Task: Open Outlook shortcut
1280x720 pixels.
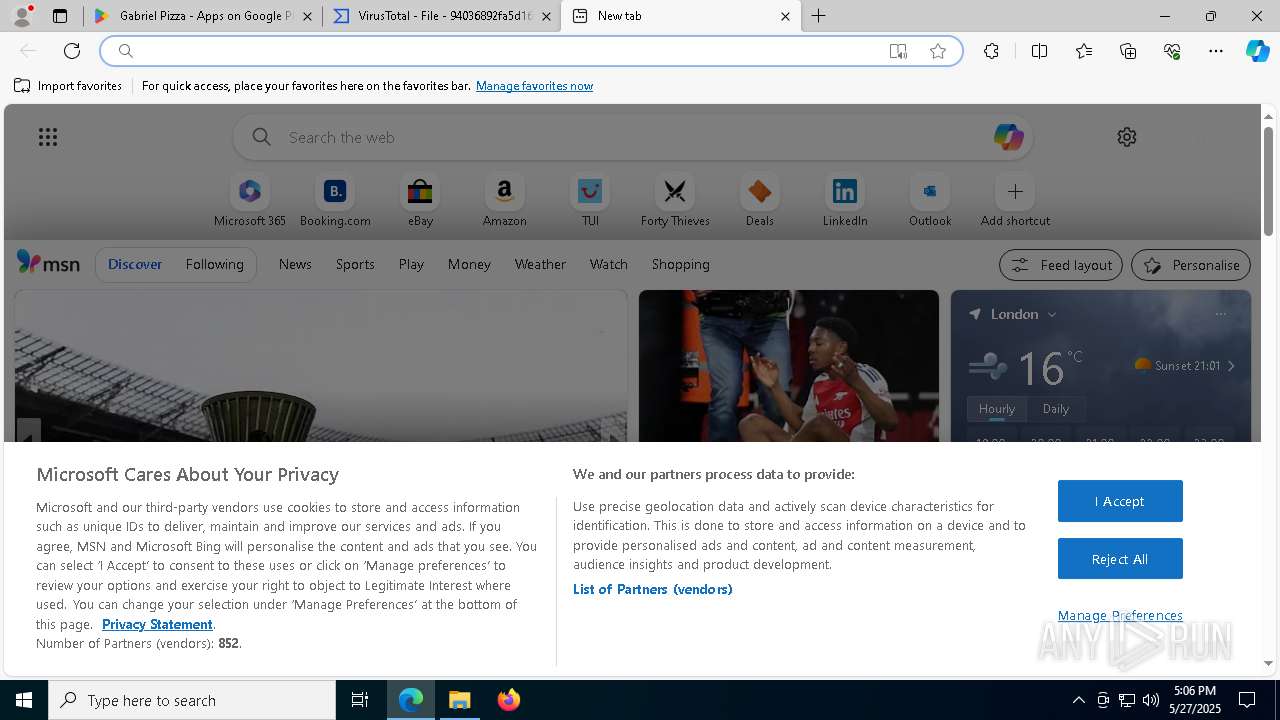Action: click(x=930, y=201)
